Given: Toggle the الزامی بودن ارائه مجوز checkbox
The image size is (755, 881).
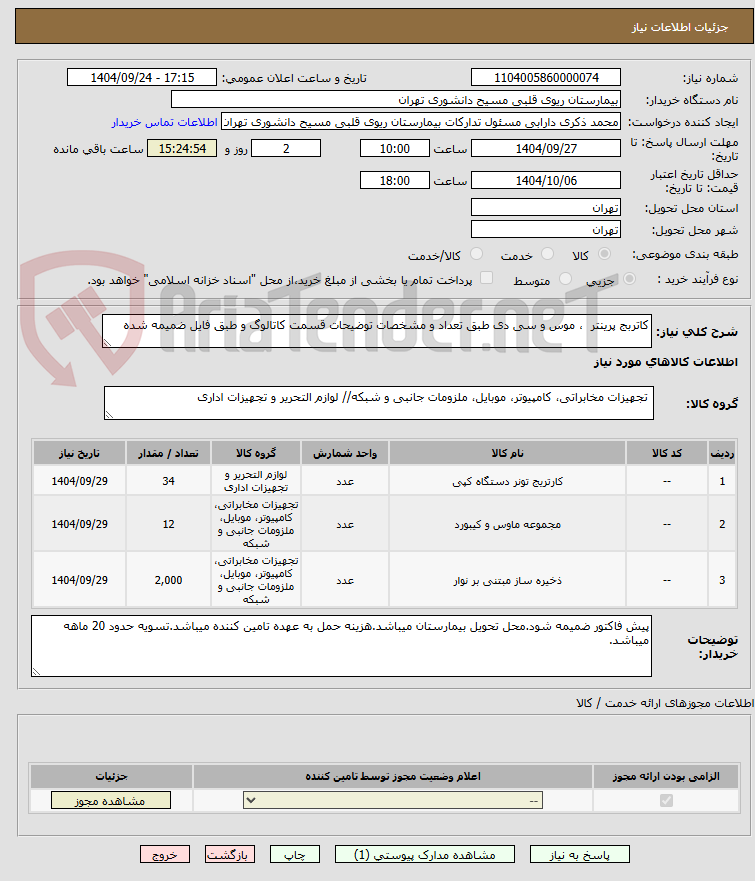Looking at the screenshot, I should click(x=666, y=800).
